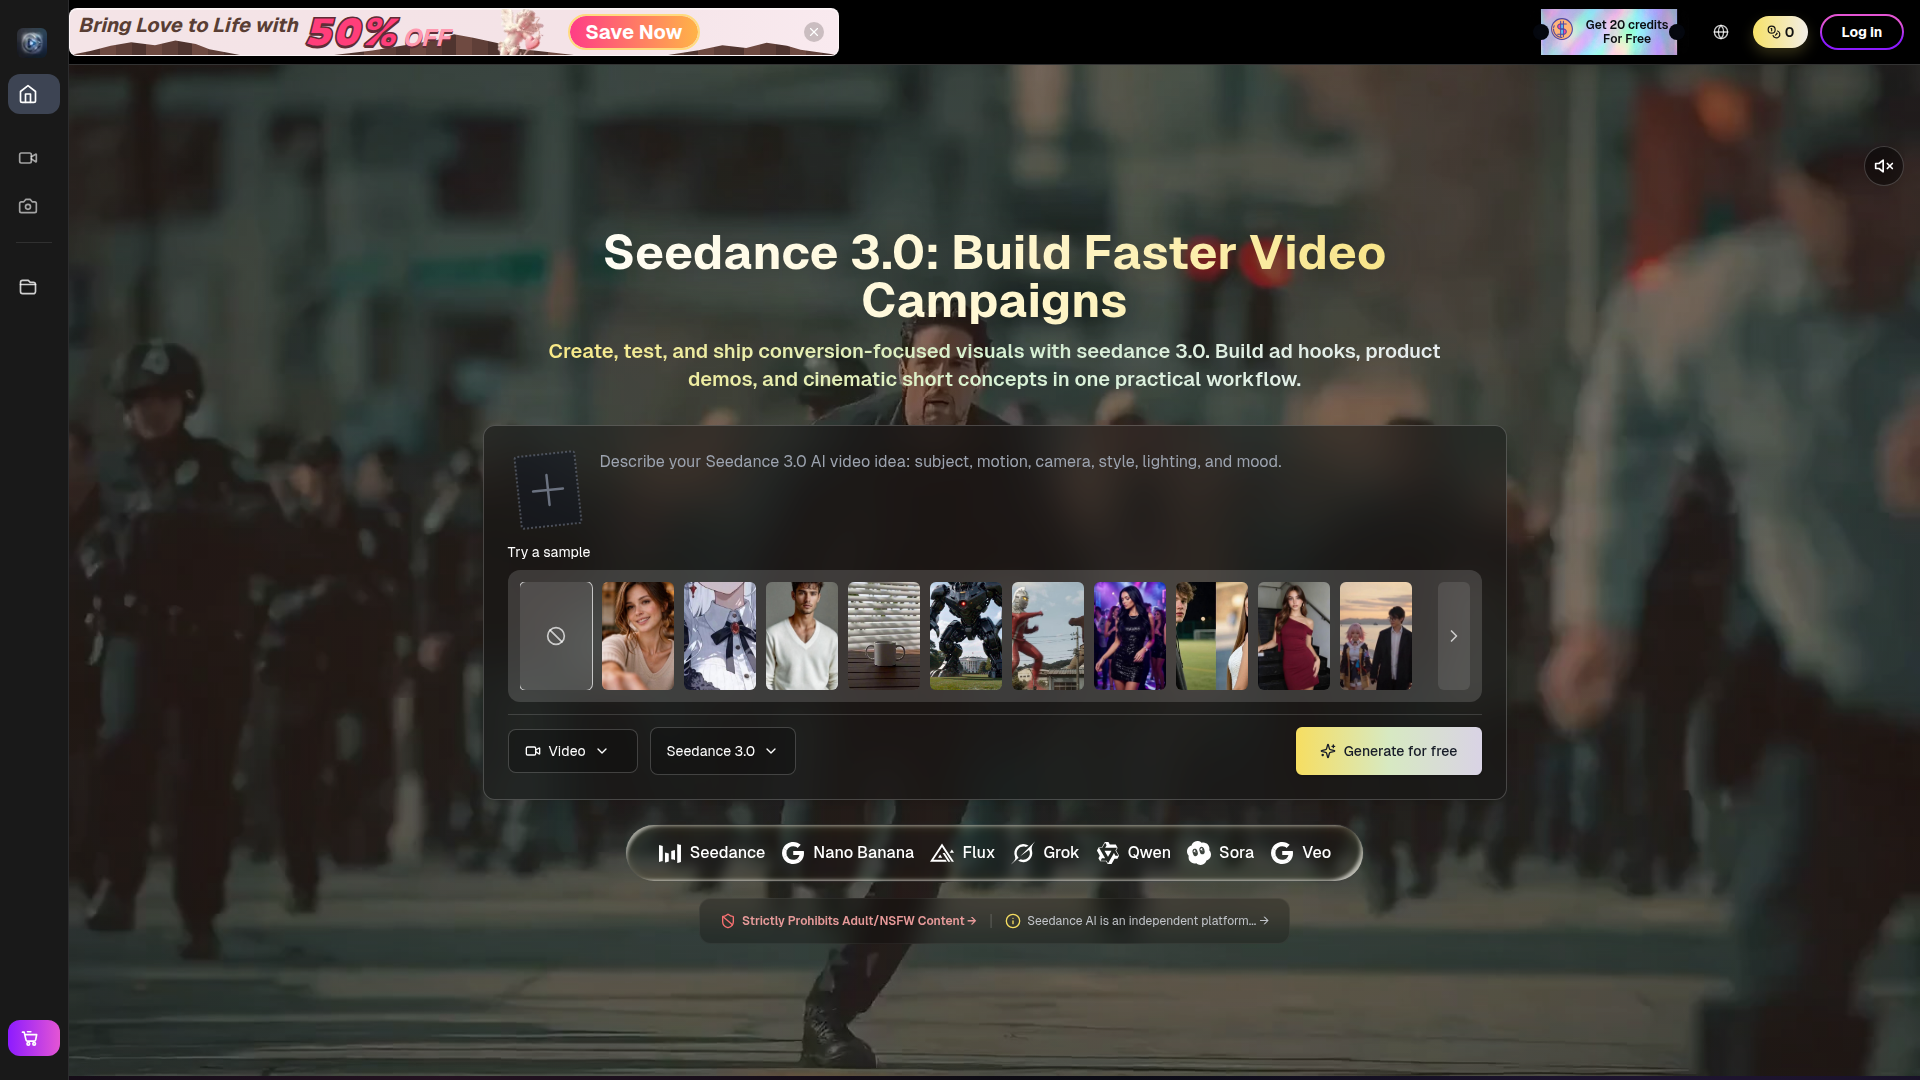1920x1080 pixels.
Task: Close the 50% off promo banner
Action: click(x=814, y=32)
